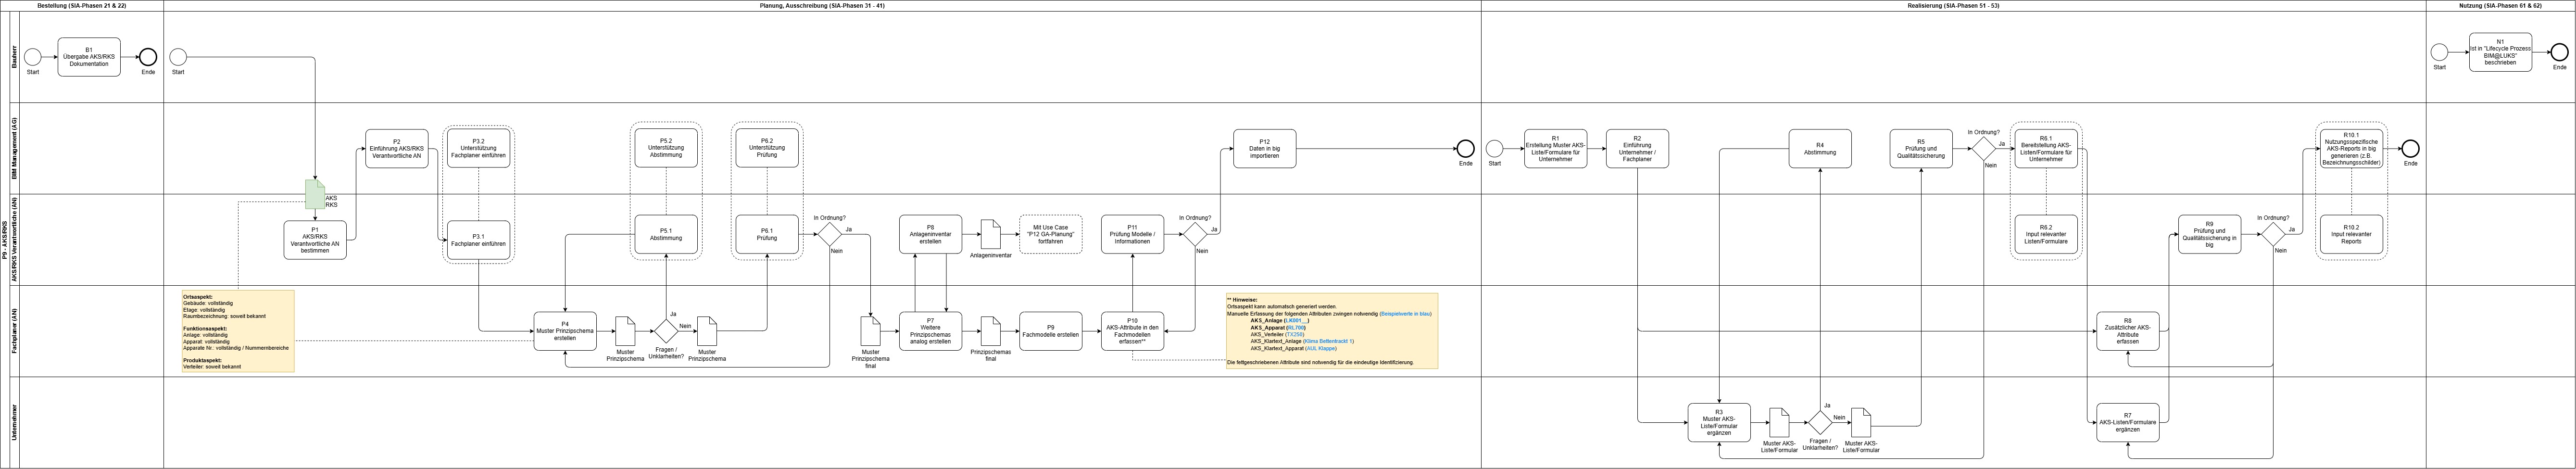Click the Anlageninventar document icon
The width and height of the screenshot is (2576, 469).
pos(990,234)
